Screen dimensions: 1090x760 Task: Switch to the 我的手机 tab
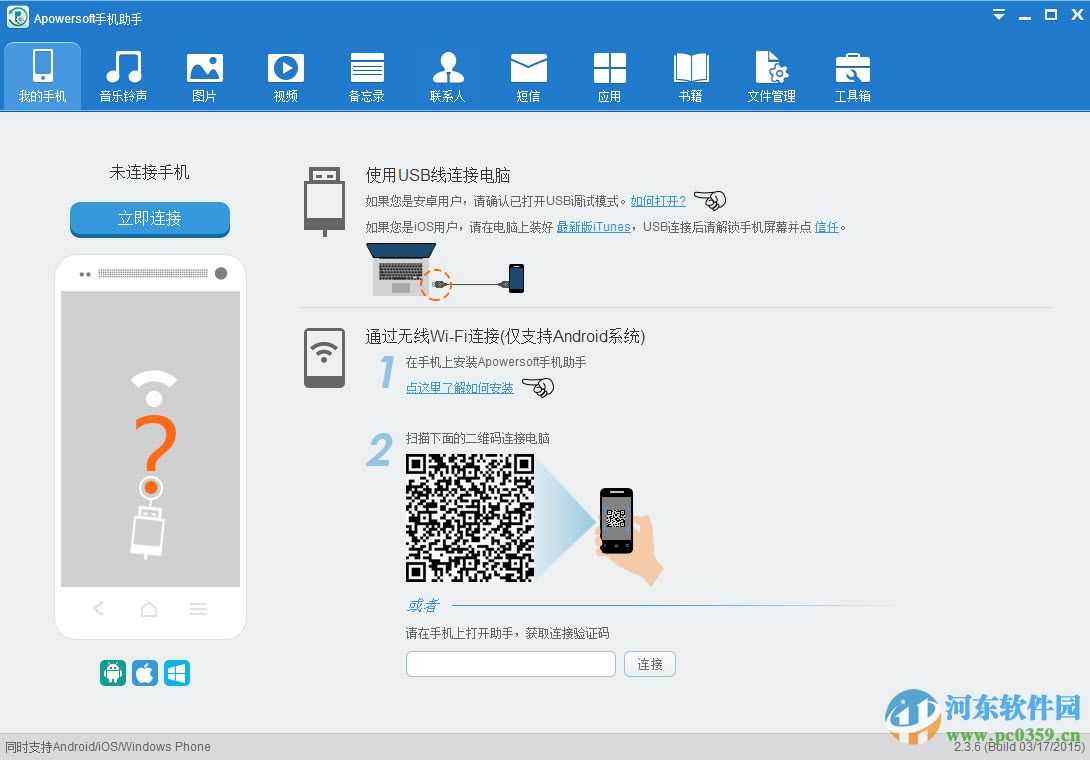point(42,75)
